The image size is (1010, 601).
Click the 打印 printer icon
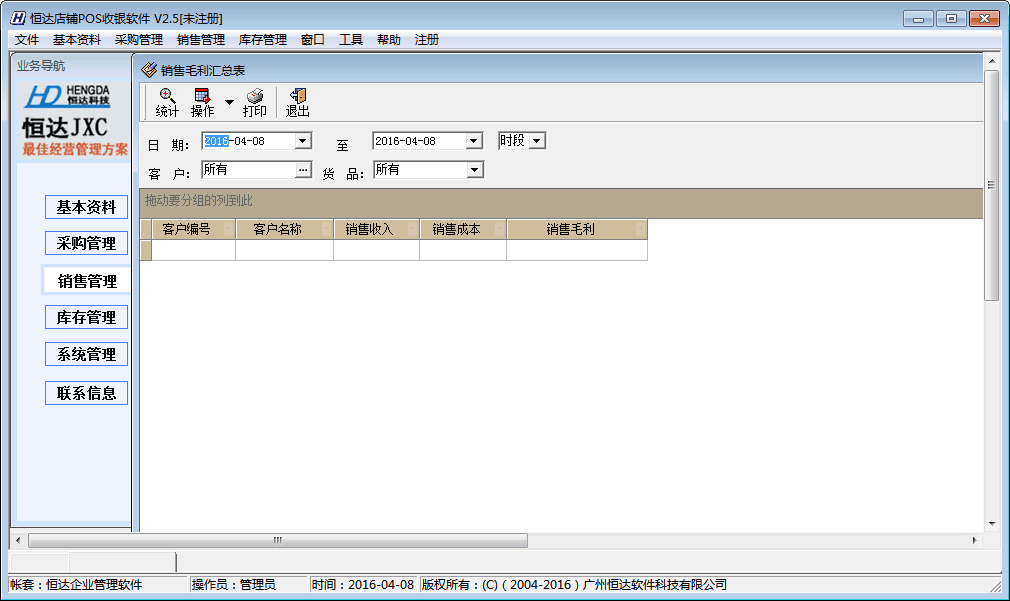[255, 97]
